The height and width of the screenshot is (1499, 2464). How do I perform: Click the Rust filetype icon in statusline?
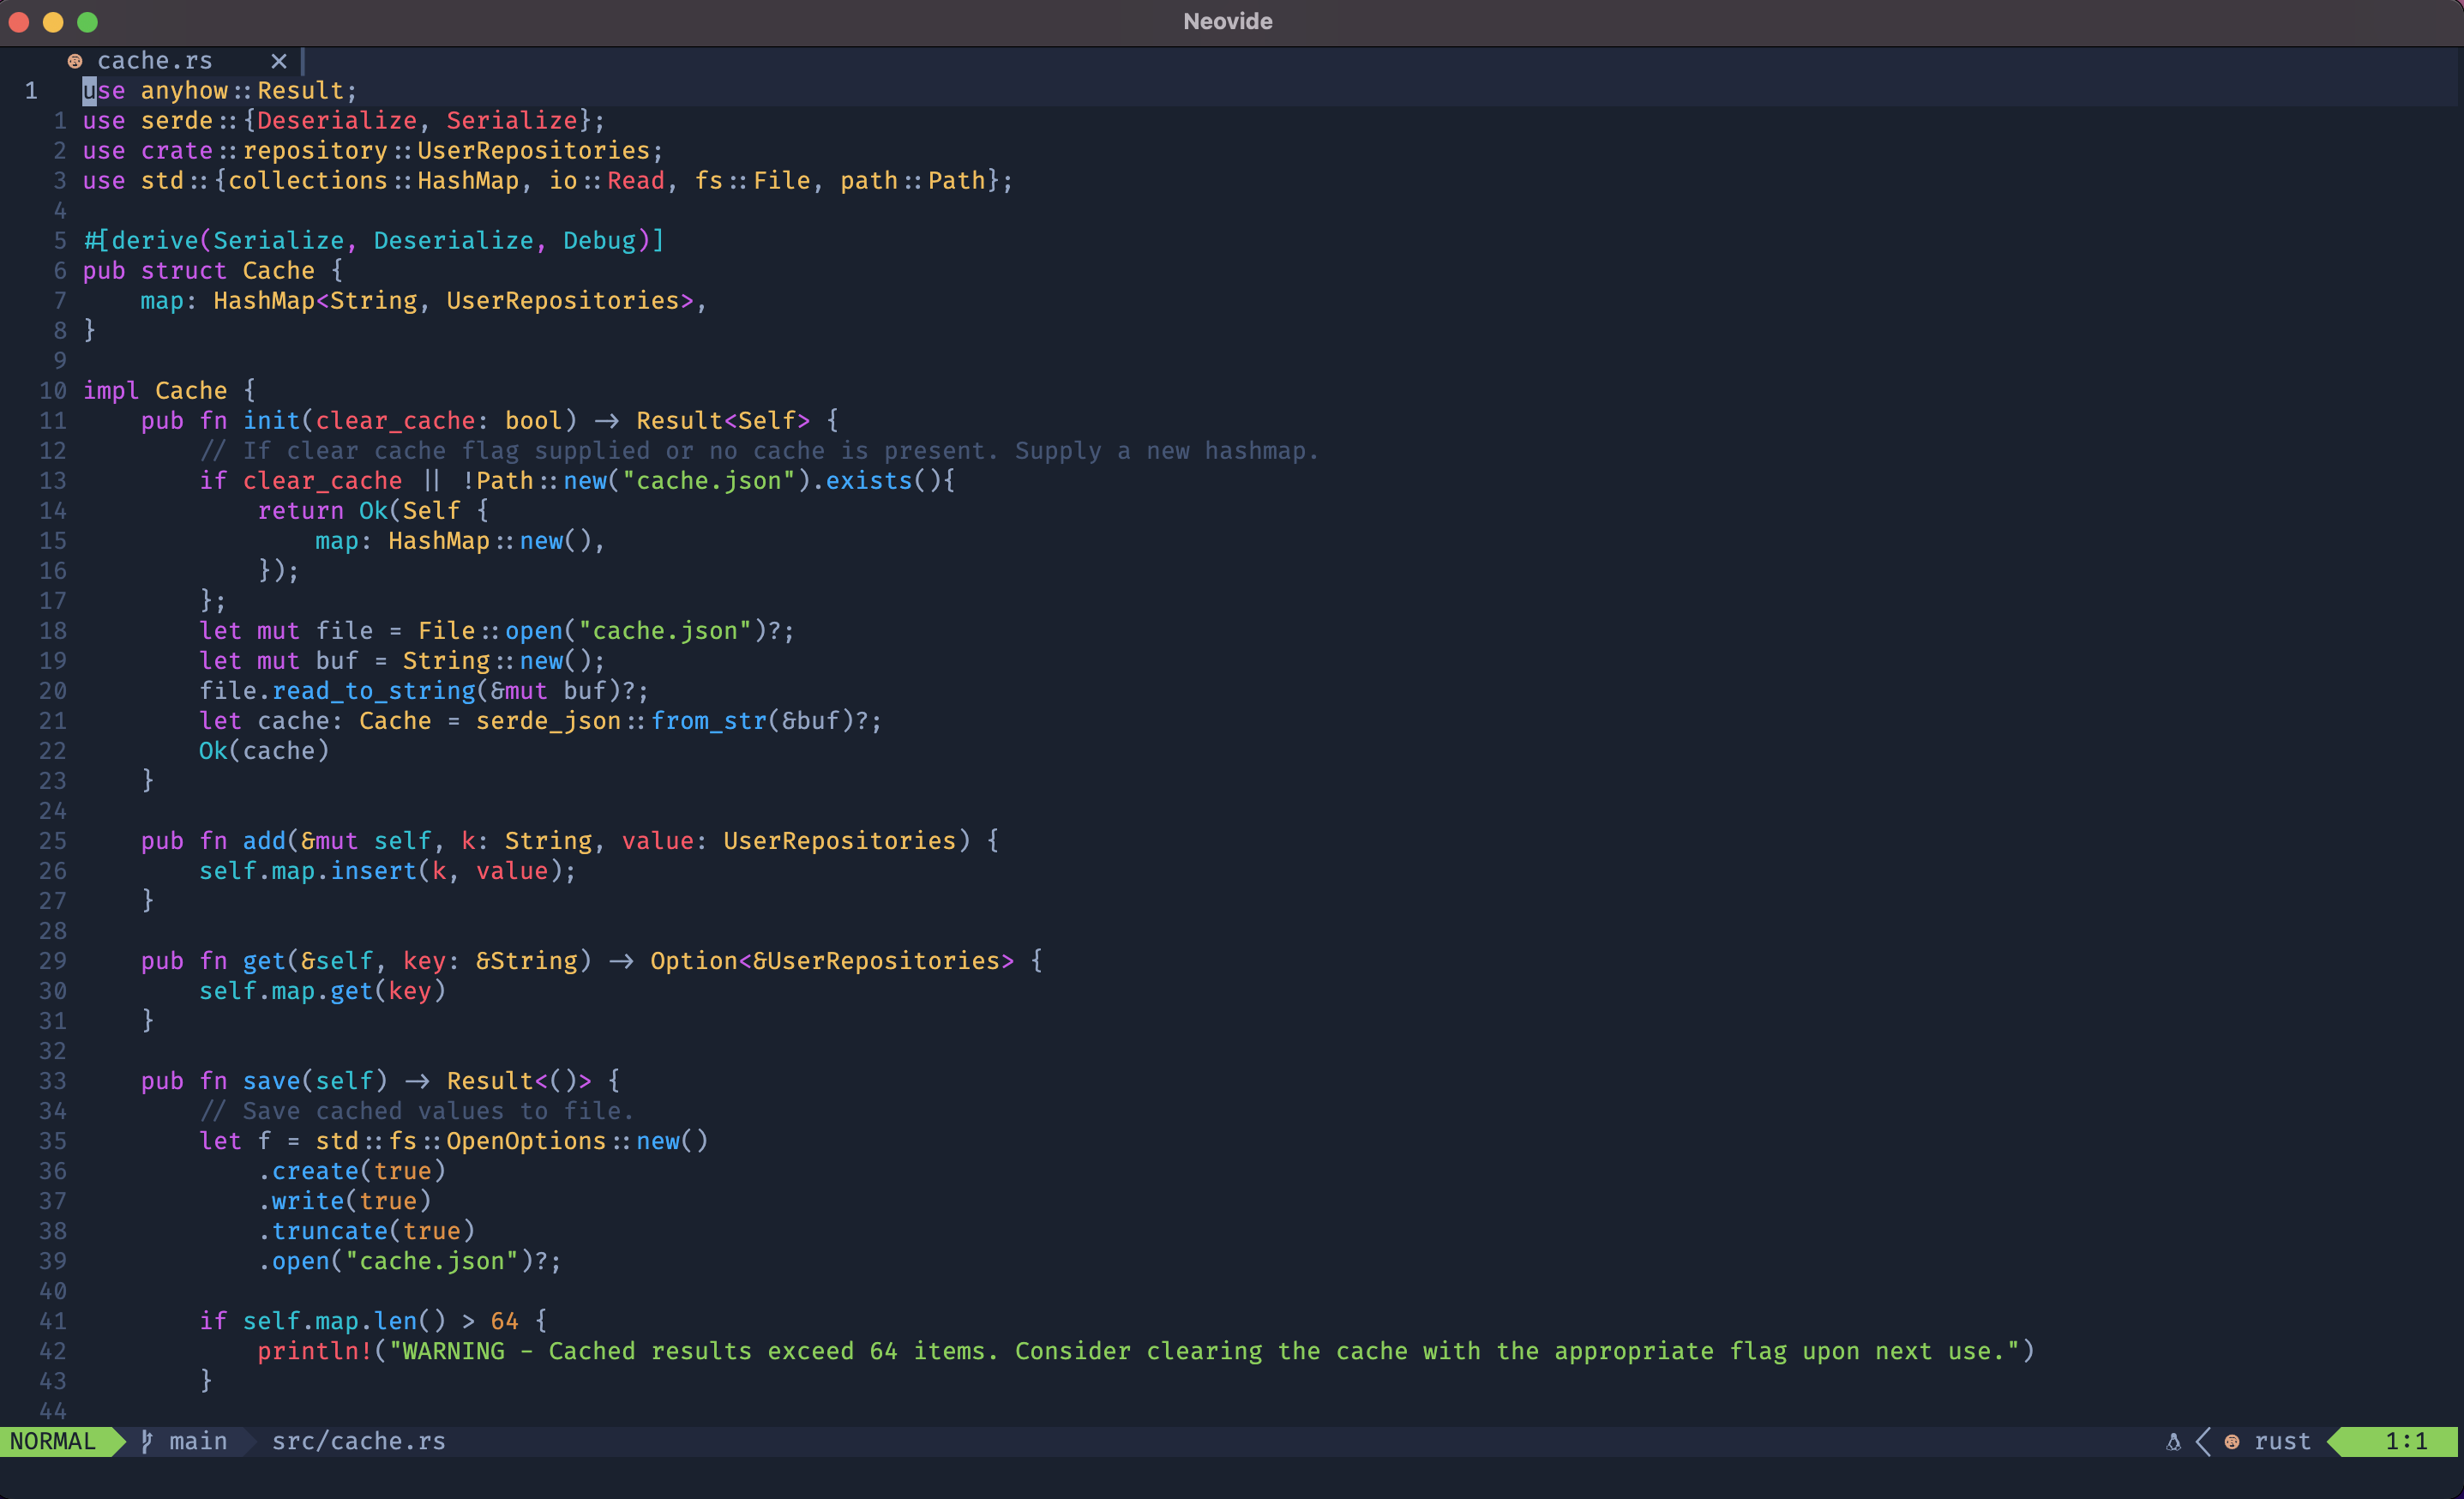(2232, 1441)
